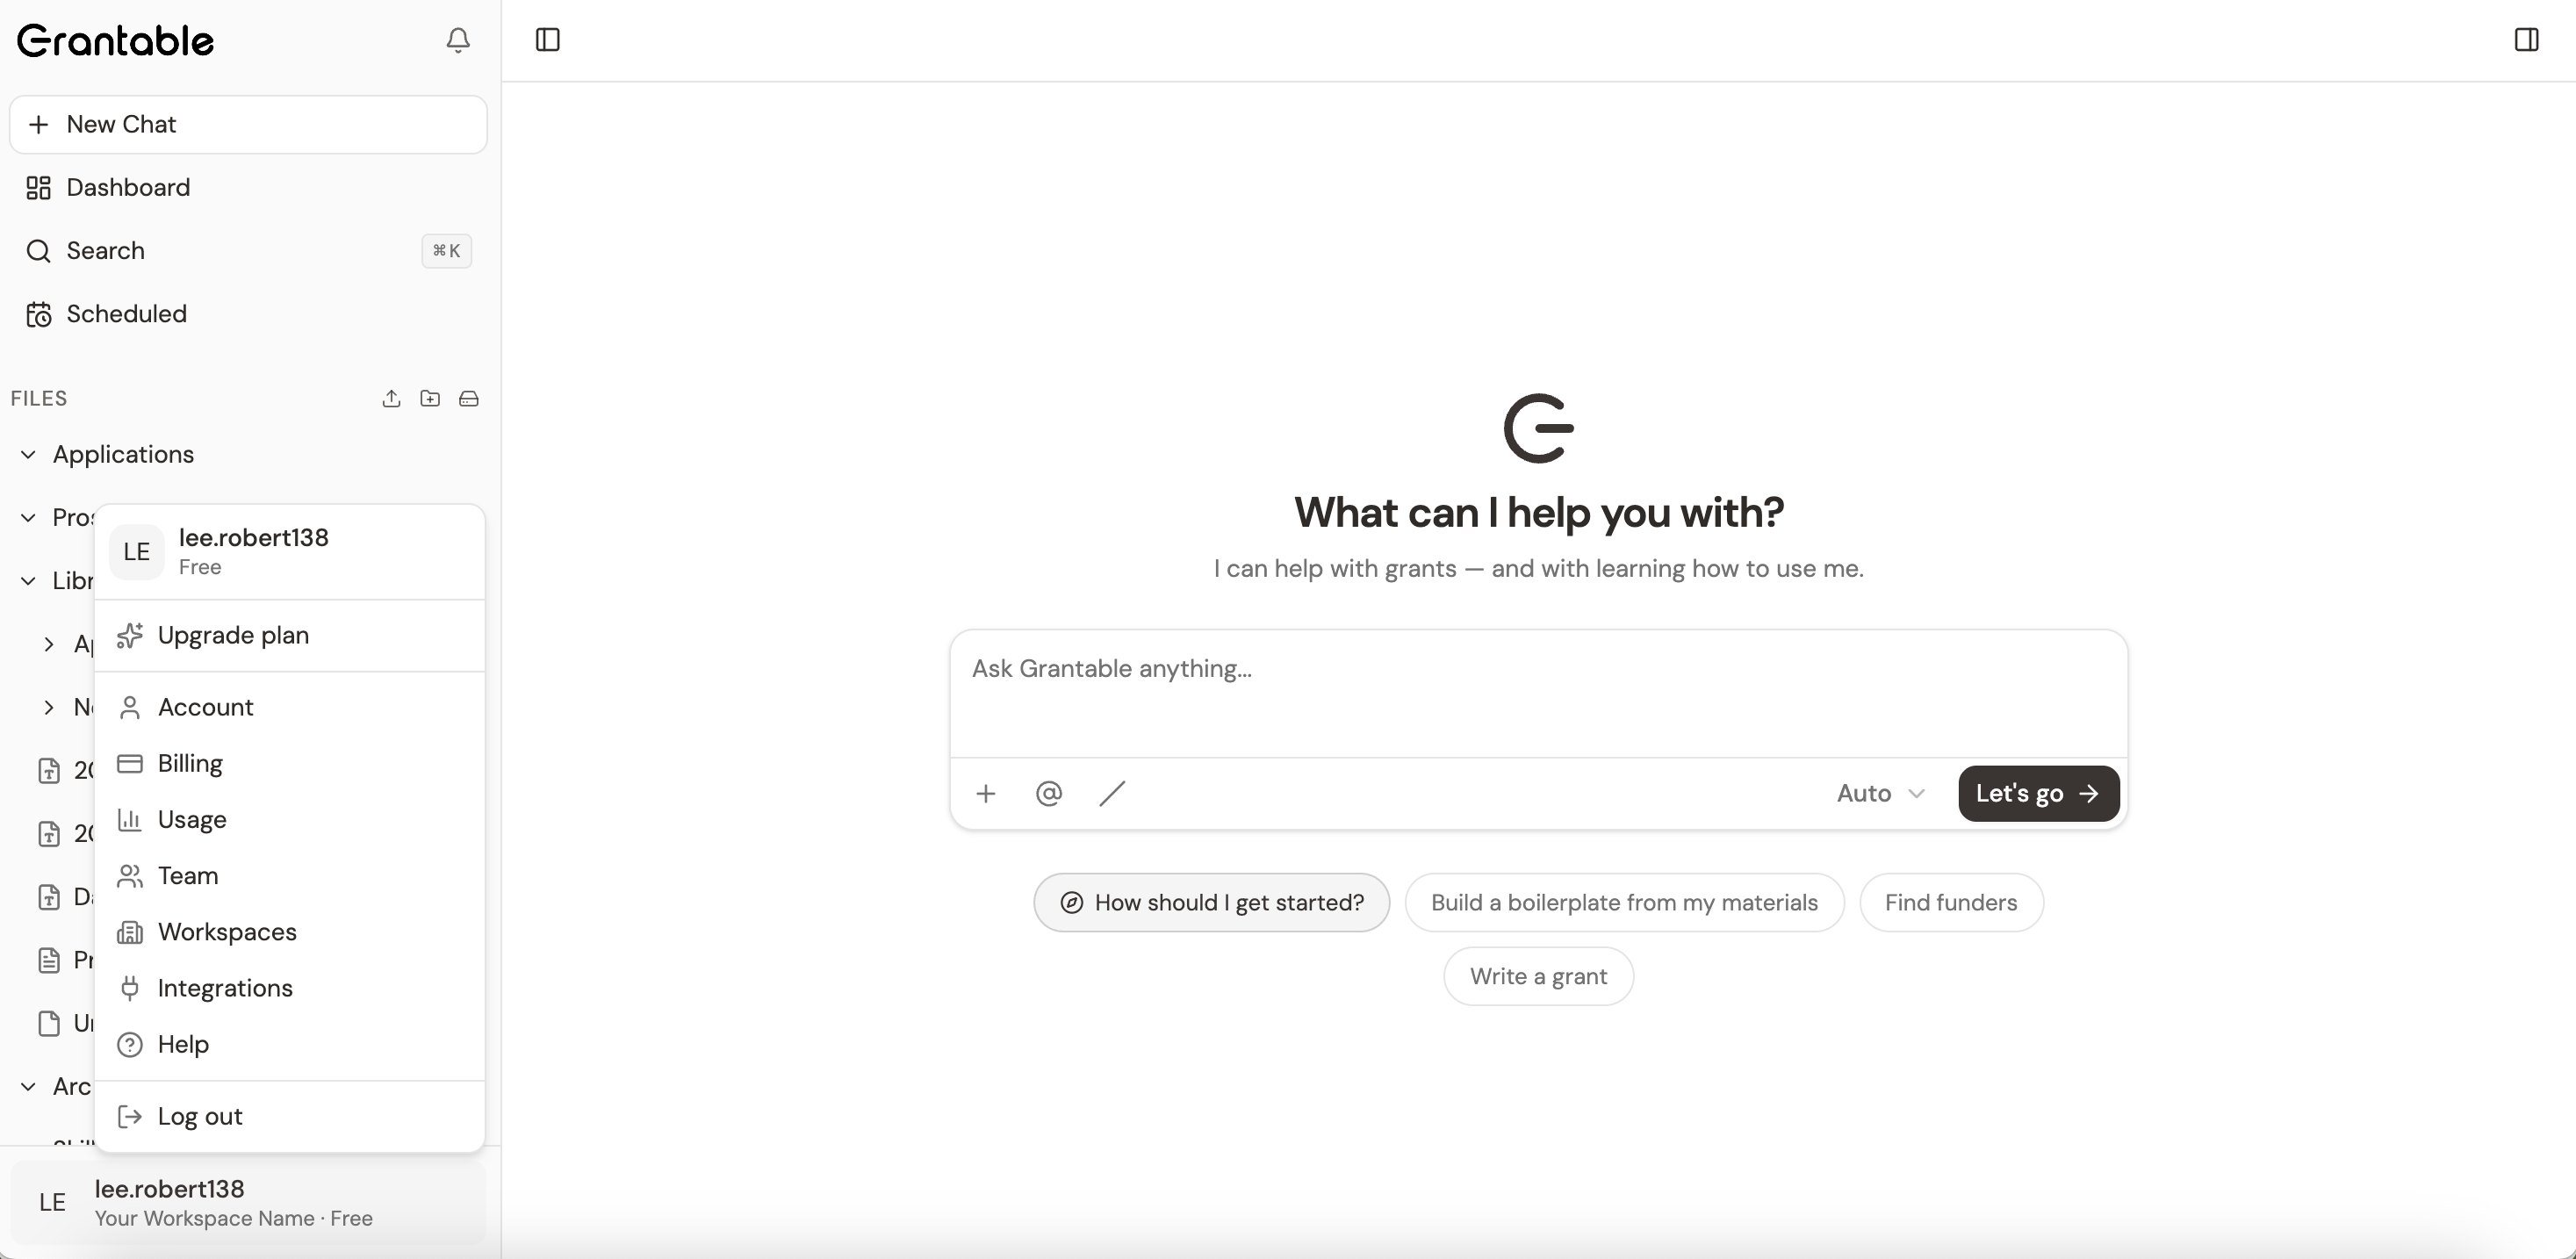Open the Auto model dropdown
The image size is (2576, 1259).
click(1878, 793)
